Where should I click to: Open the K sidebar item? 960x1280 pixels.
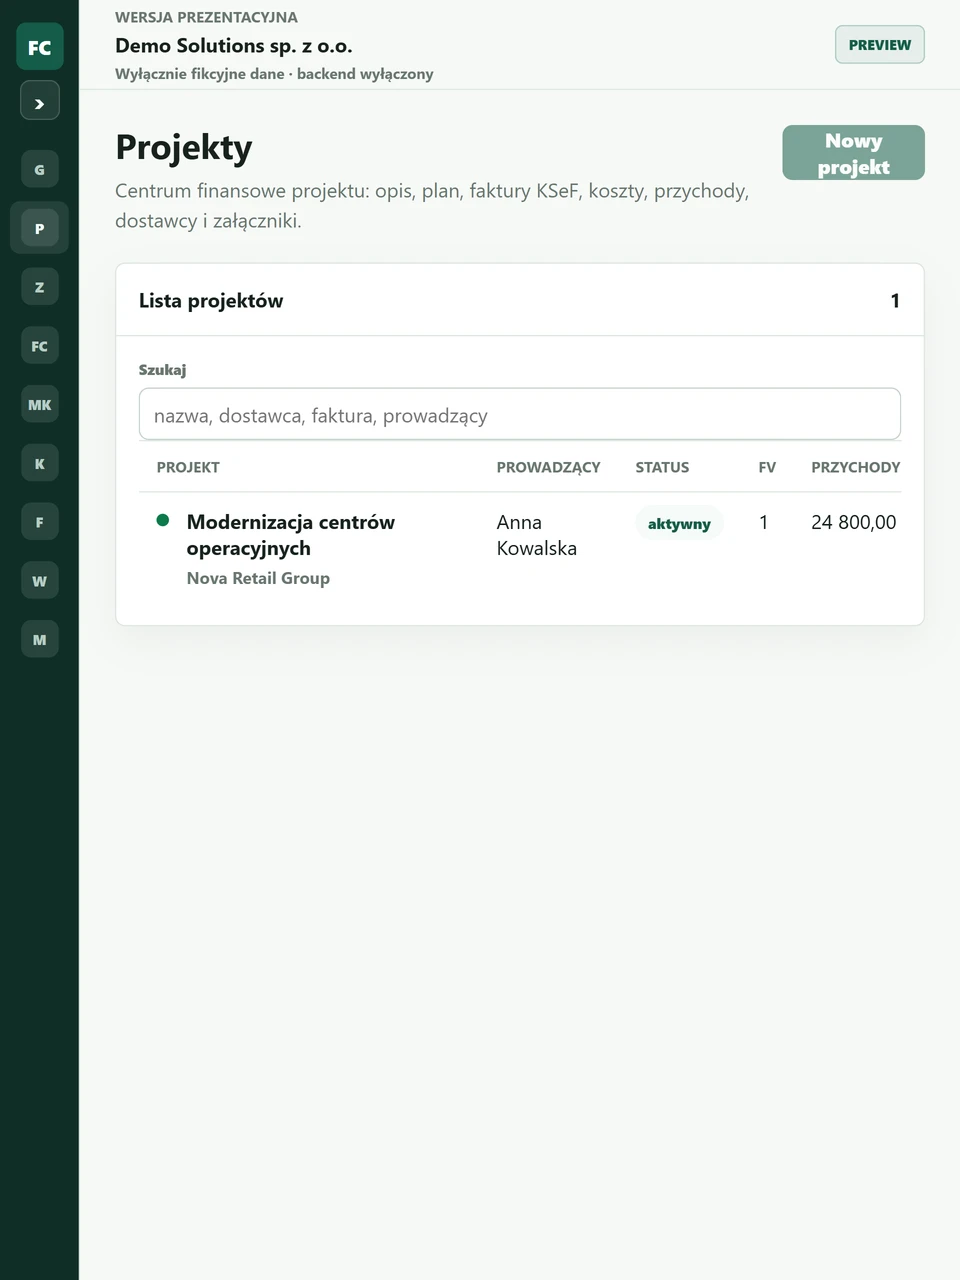point(40,463)
